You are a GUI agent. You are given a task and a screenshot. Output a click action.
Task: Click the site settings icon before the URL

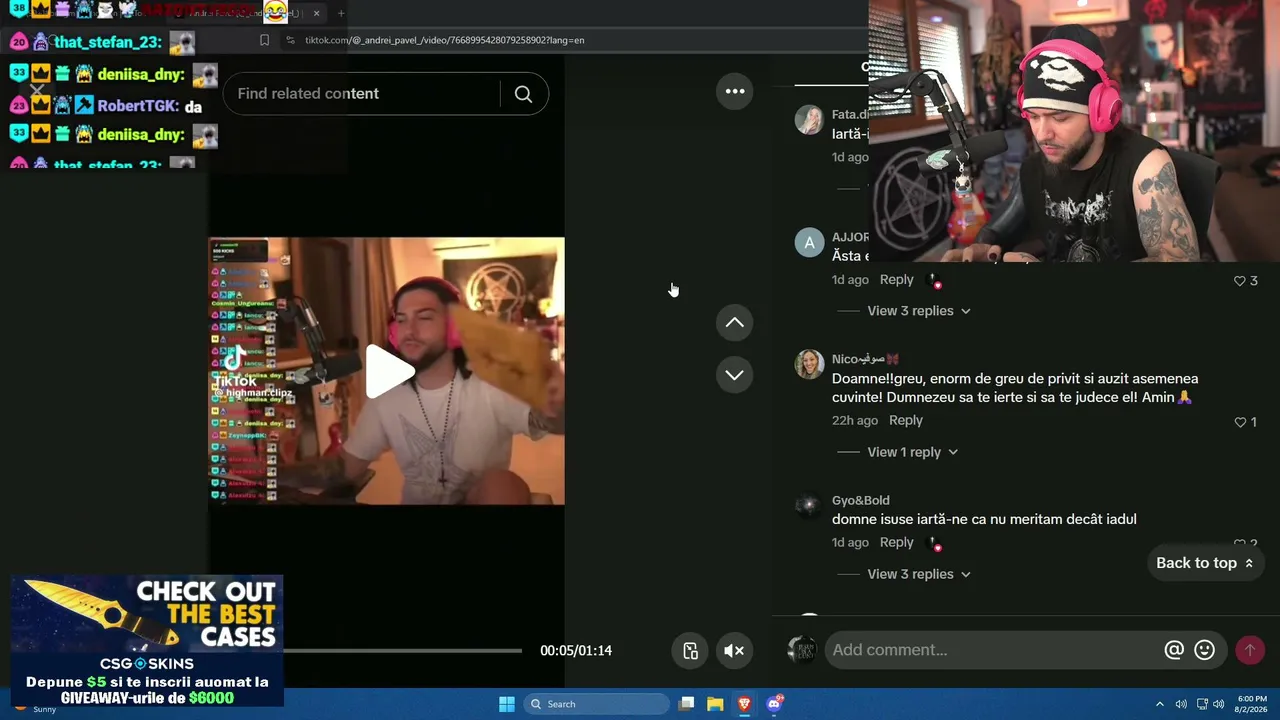[x=290, y=40]
